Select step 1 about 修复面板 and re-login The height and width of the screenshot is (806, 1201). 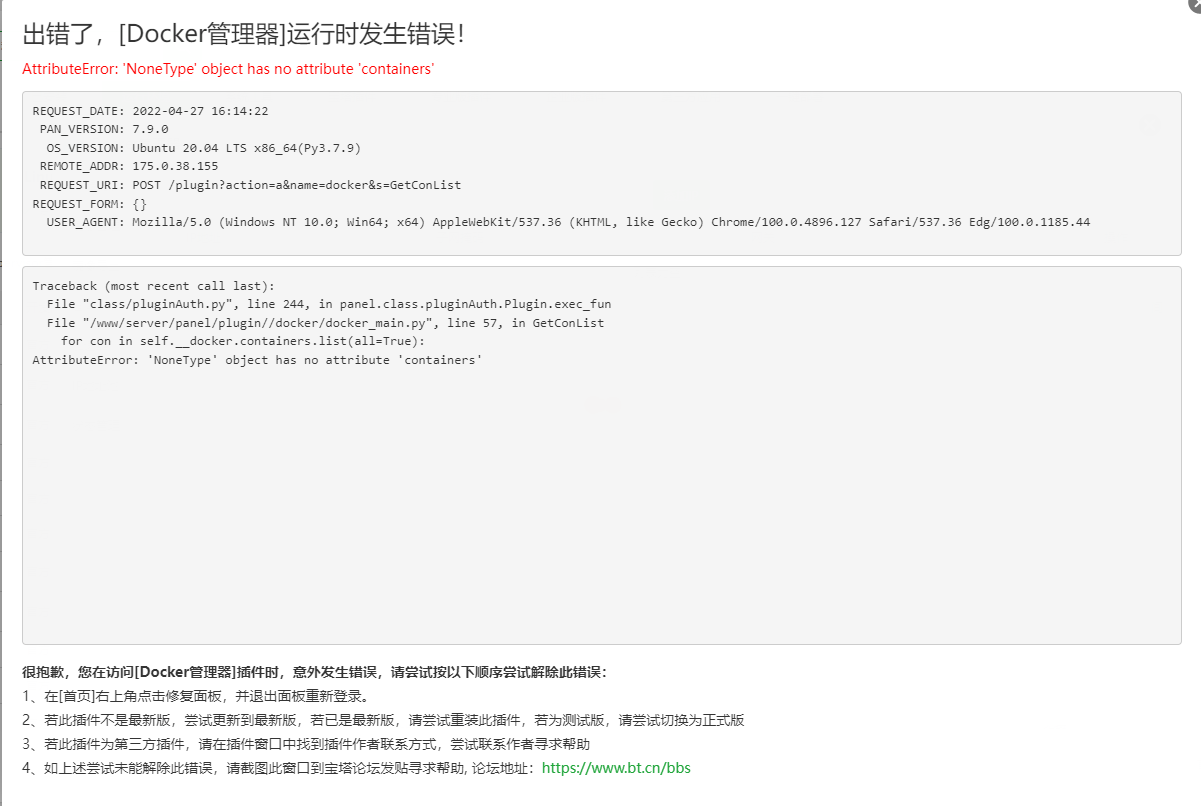pos(195,696)
